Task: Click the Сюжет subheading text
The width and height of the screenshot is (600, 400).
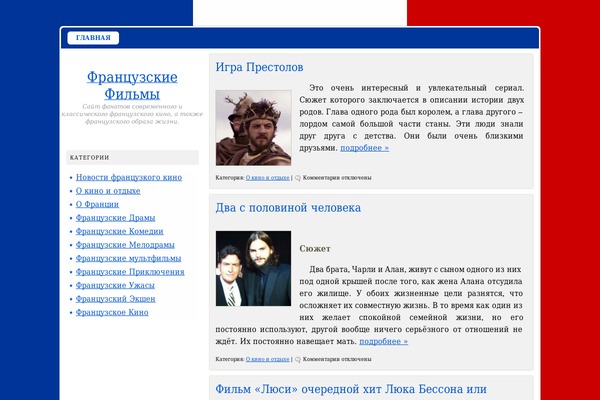Action: 315,249
